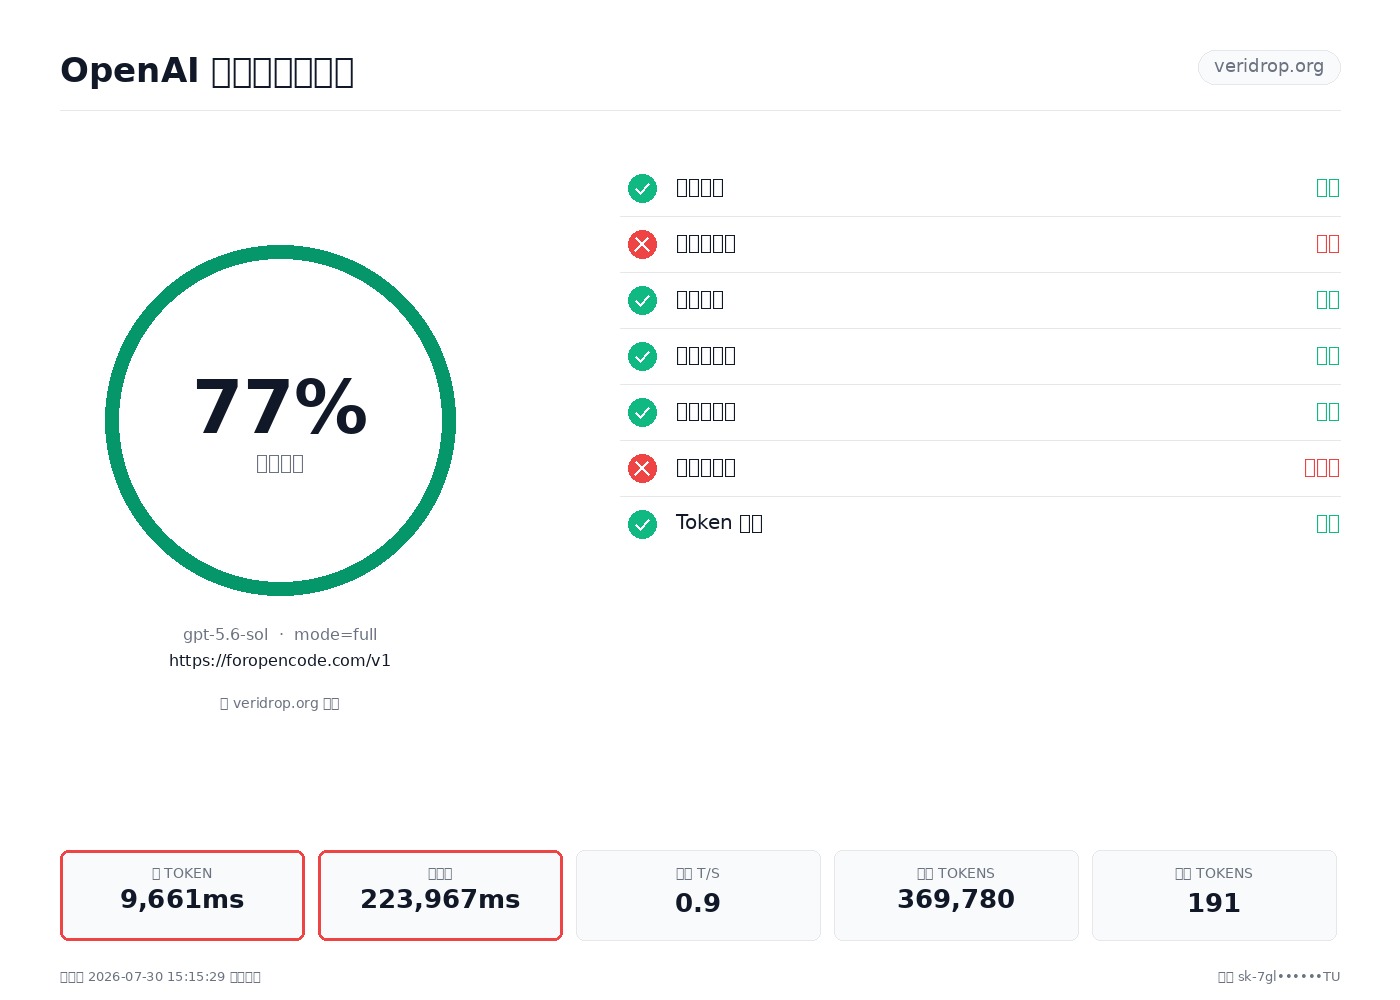This screenshot has width=1400, height=1000.
Task: Click the topmost green check icon in checklist
Action: [x=642, y=188]
